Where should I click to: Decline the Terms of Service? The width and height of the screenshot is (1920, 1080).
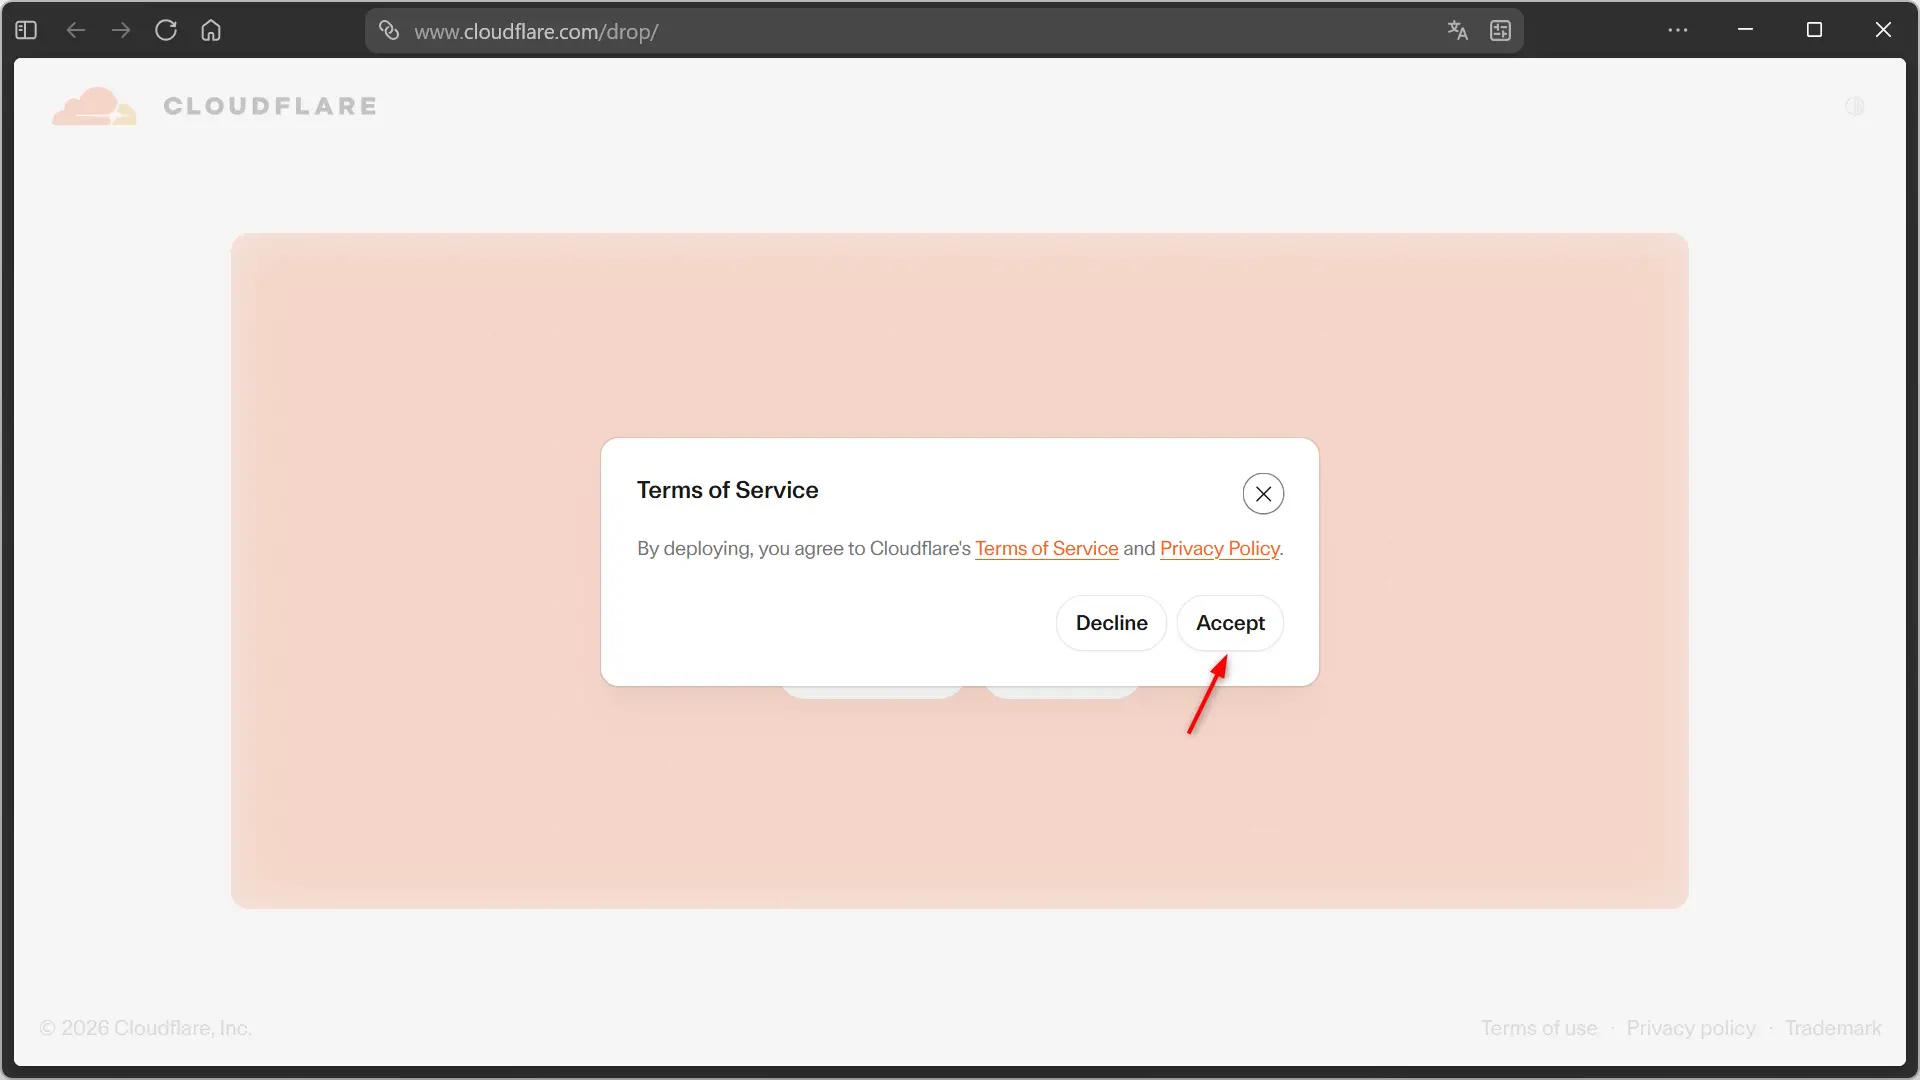pos(1111,623)
